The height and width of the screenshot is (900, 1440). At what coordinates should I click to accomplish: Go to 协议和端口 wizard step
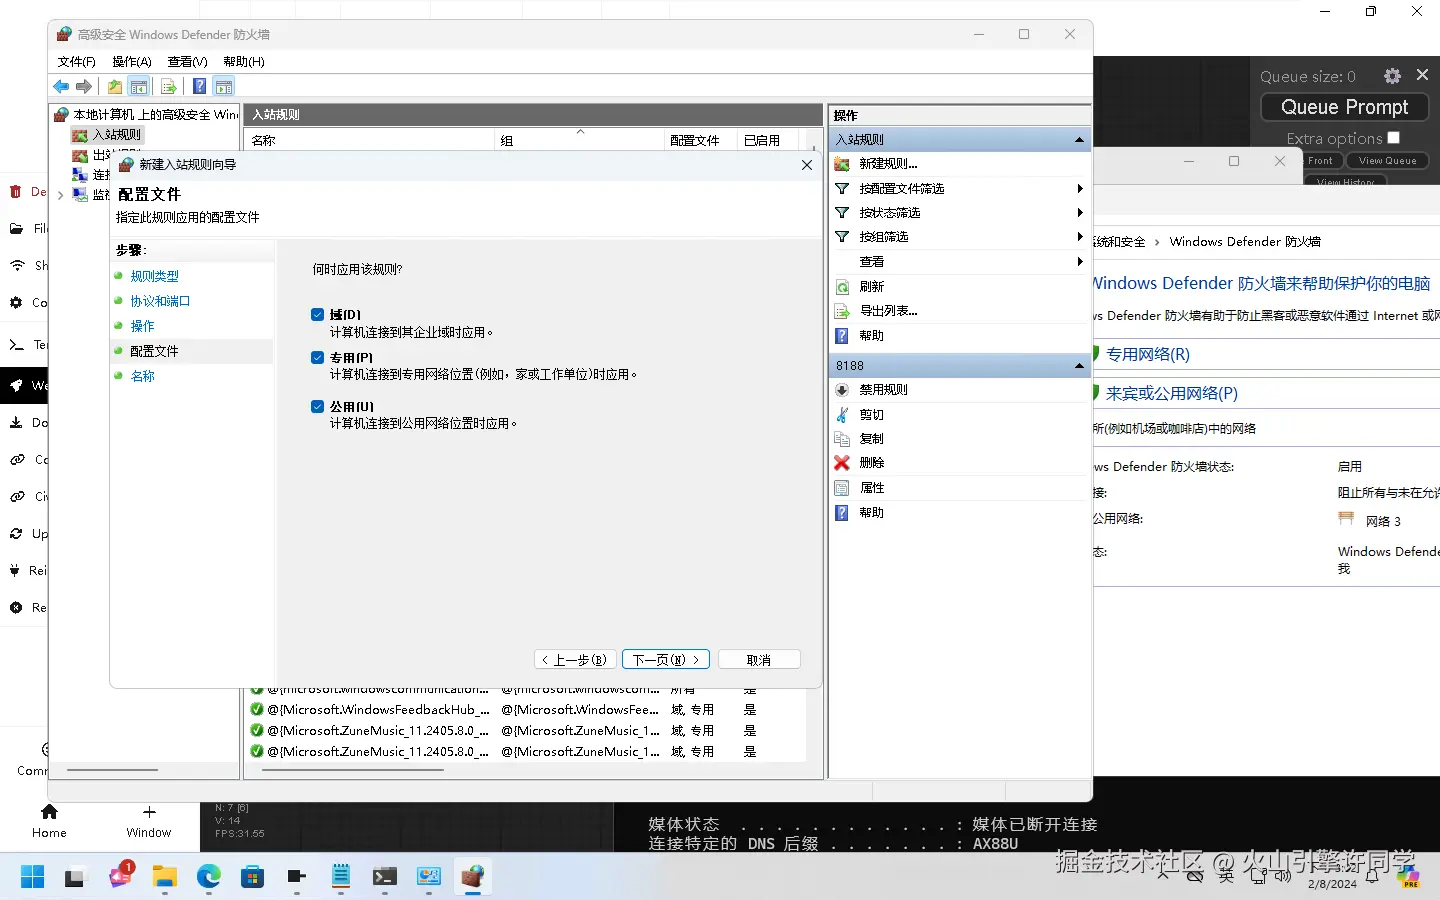point(160,302)
